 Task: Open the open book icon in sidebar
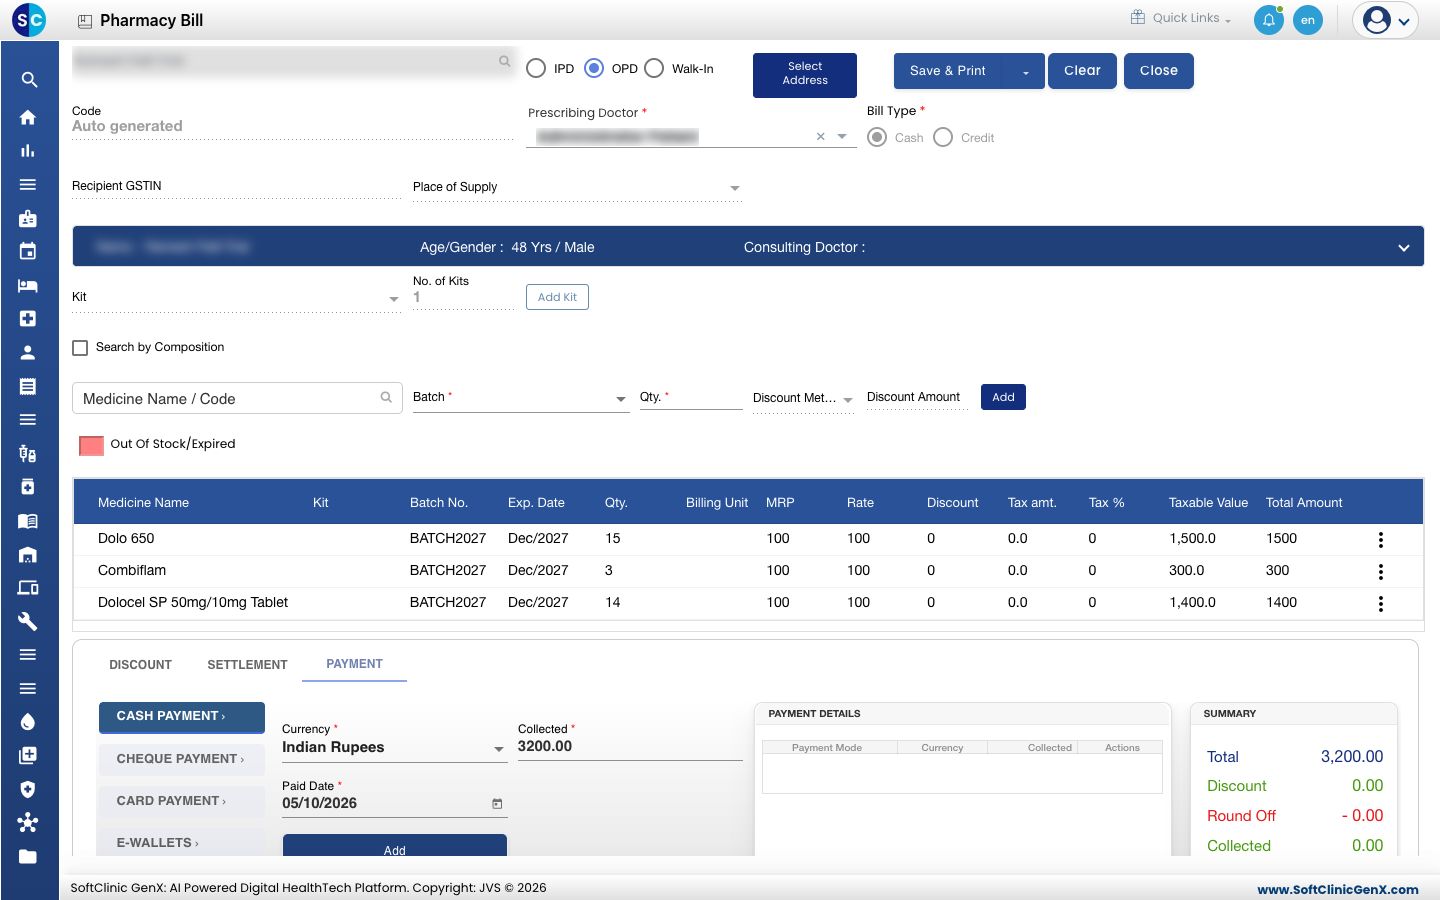click(x=28, y=521)
